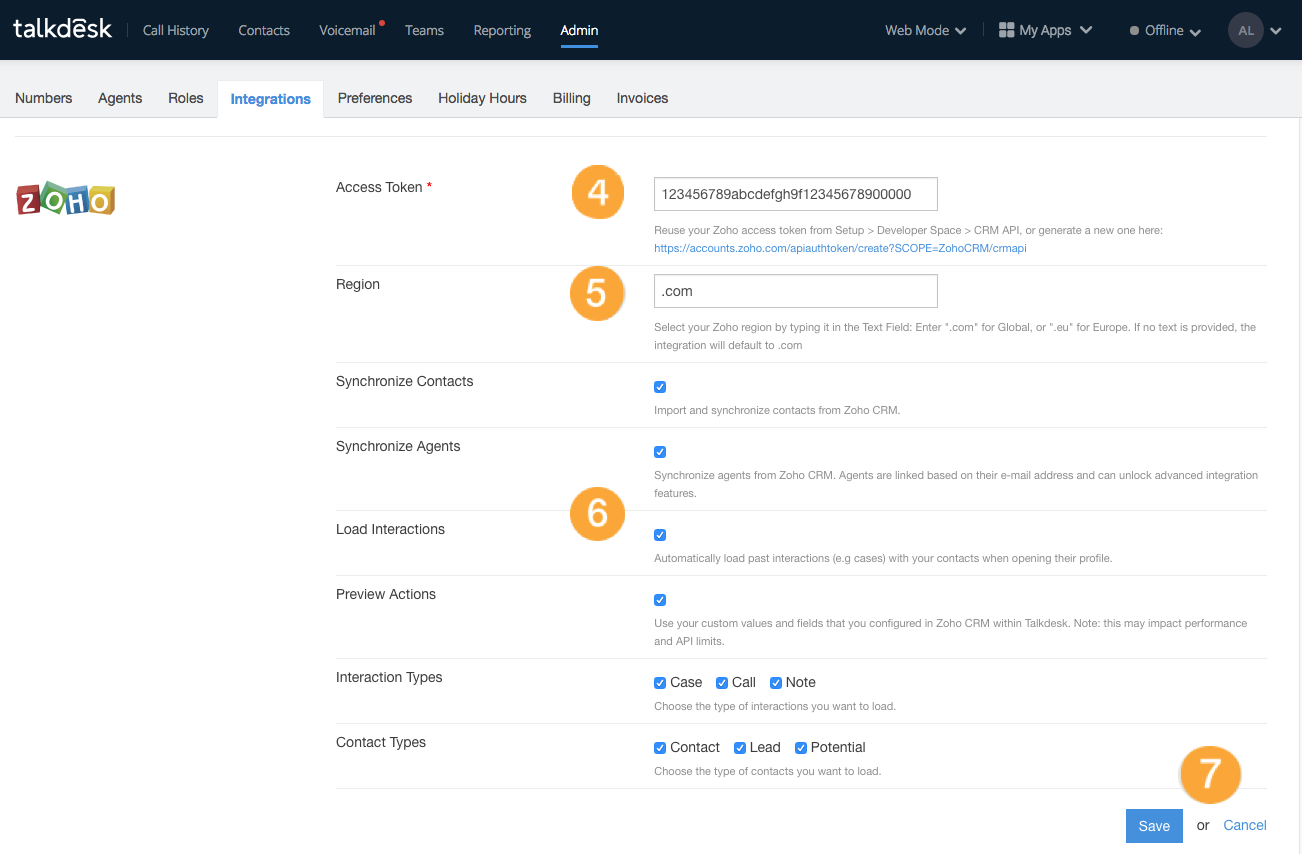Screen dimensions: 1302x854
Task: Uncheck the Lead contact type
Action: click(740, 748)
